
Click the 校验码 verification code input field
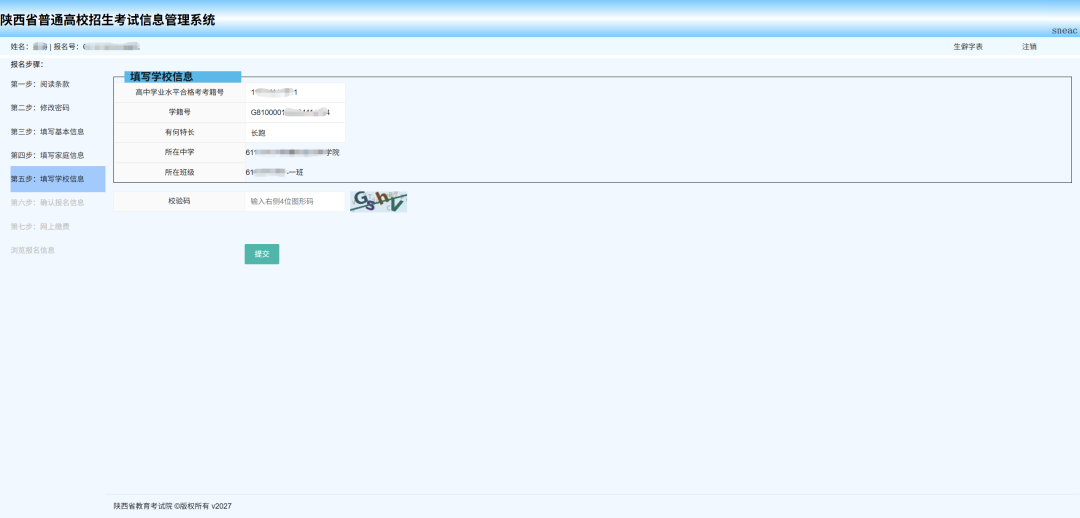click(x=295, y=201)
